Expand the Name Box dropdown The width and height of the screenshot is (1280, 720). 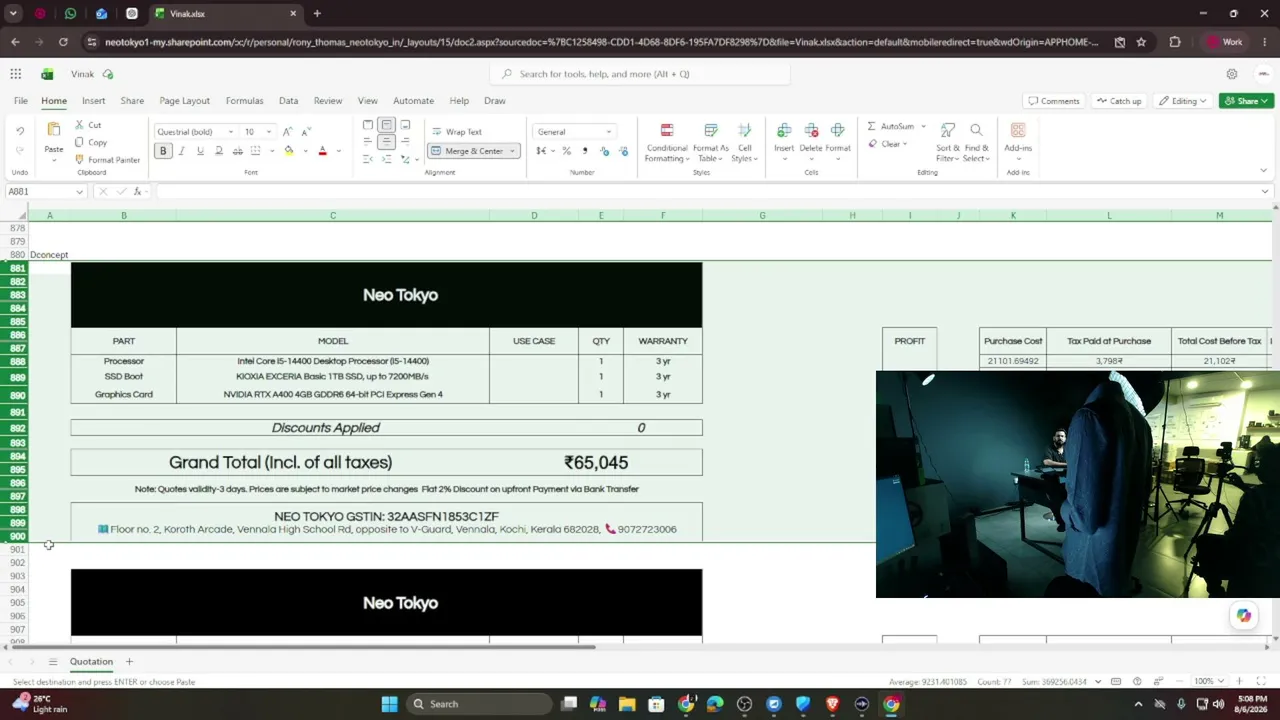point(79,191)
